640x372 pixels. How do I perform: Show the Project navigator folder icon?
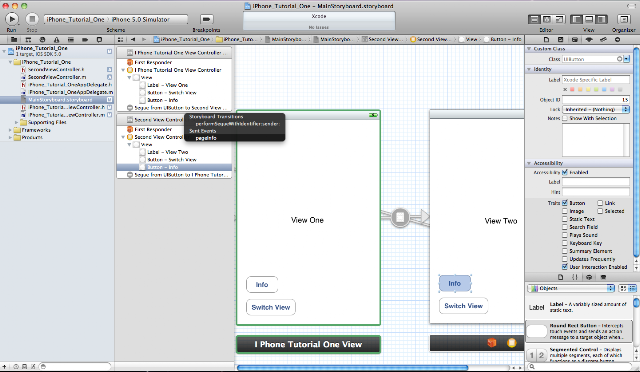click(14, 40)
